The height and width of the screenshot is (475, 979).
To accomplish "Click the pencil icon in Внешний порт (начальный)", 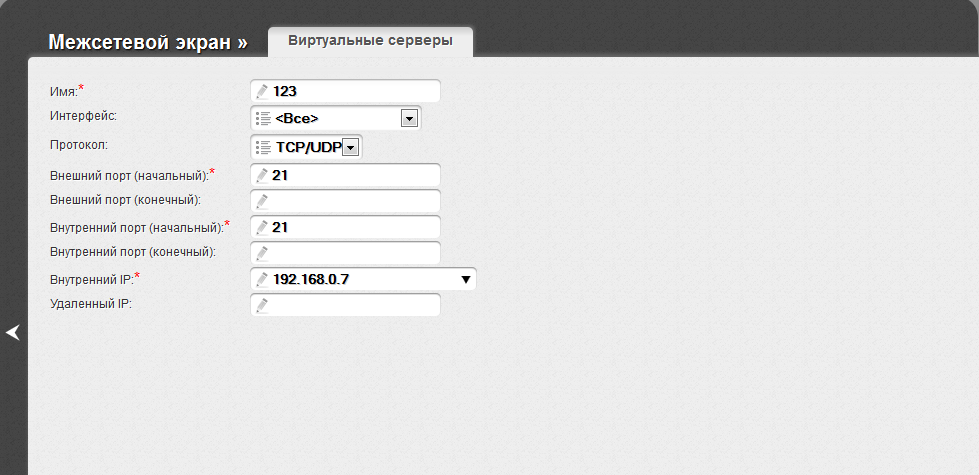I will [262, 175].
